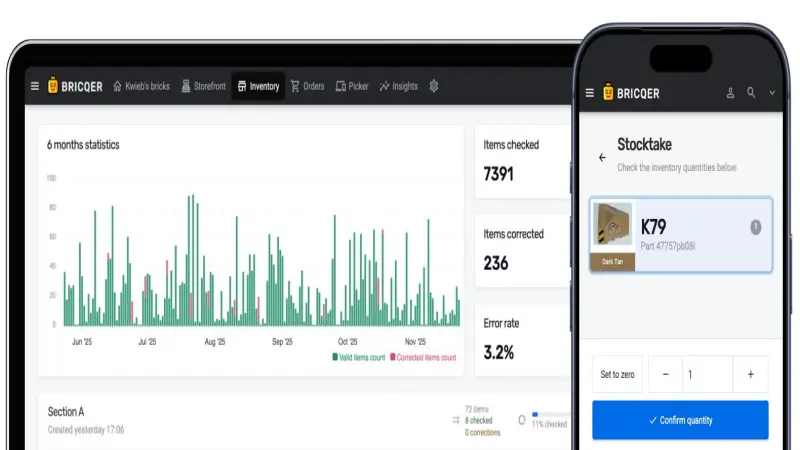Open the Section A row
The width and height of the screenshot is (800, 450).
pos(305,421)
